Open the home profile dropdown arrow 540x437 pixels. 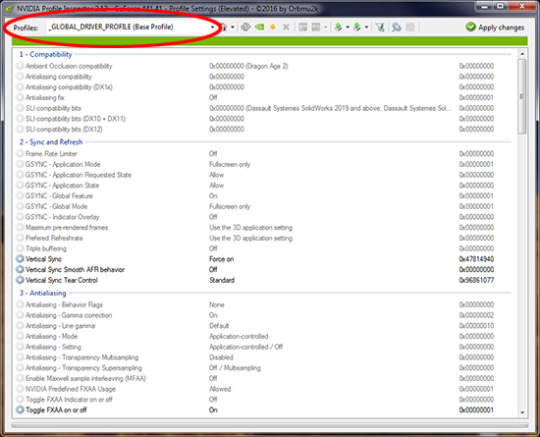[x=233, y=27]
